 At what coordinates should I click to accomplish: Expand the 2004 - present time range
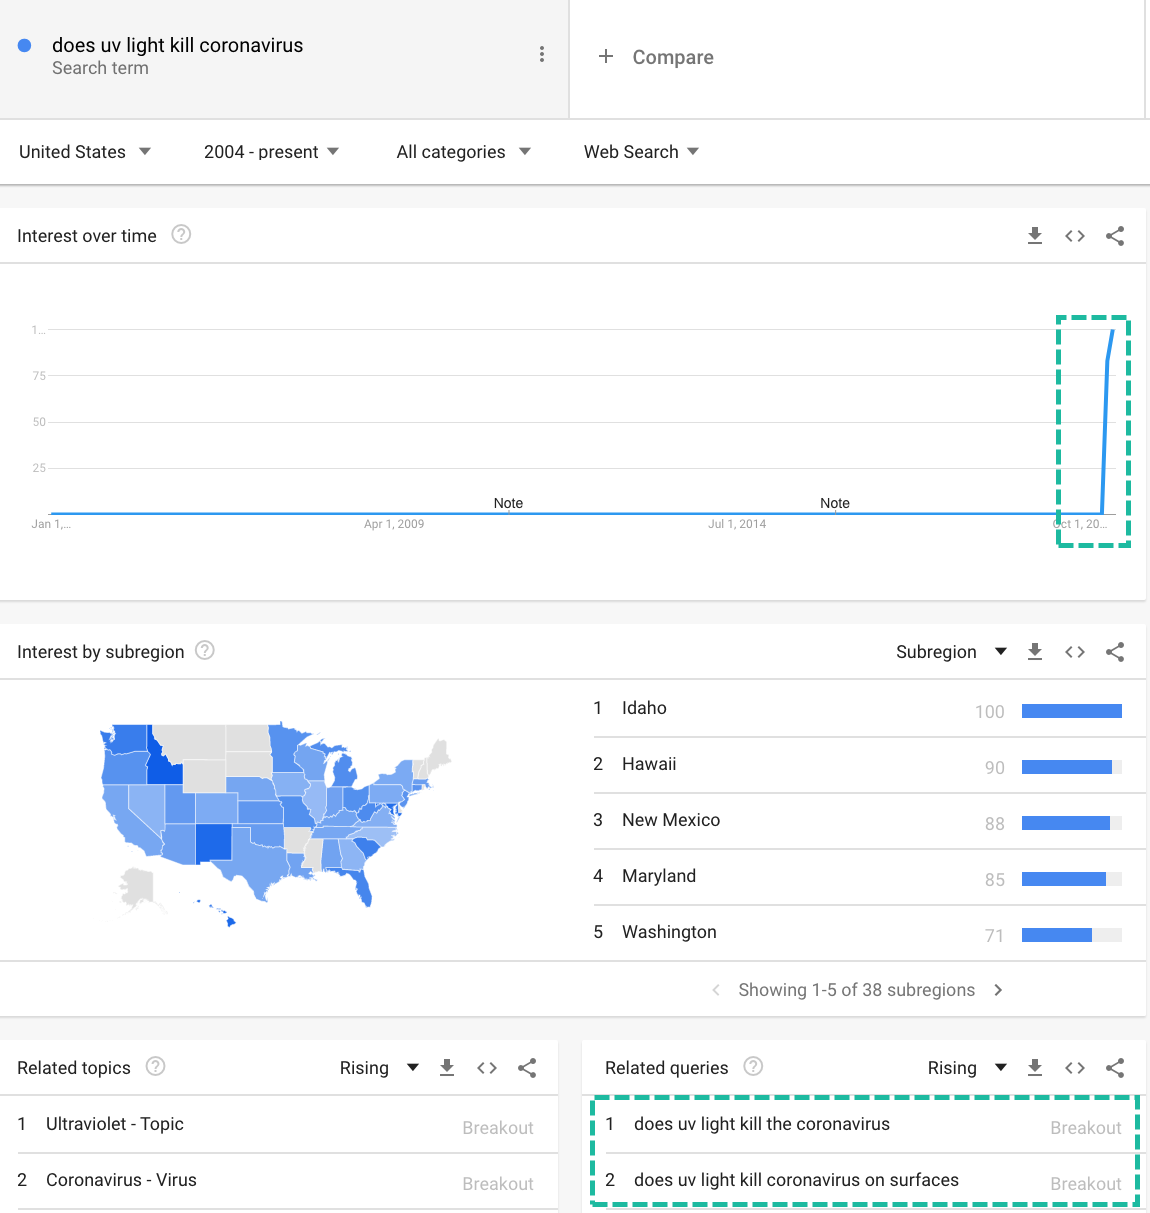(271, 152)
